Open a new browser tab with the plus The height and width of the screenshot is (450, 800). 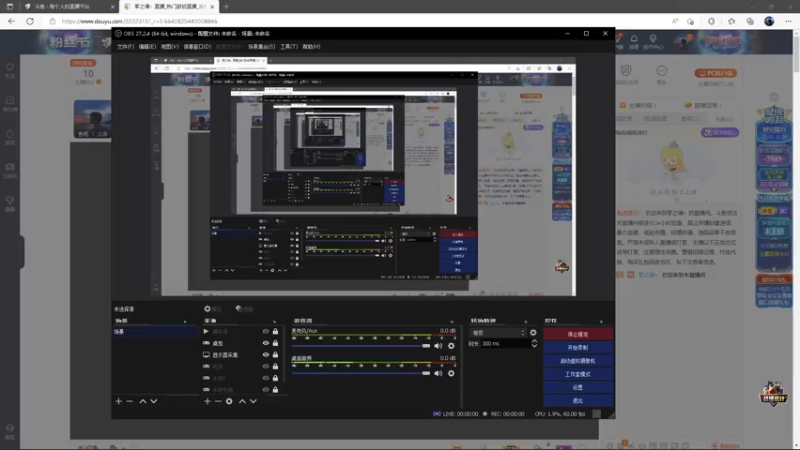(226, 7)
